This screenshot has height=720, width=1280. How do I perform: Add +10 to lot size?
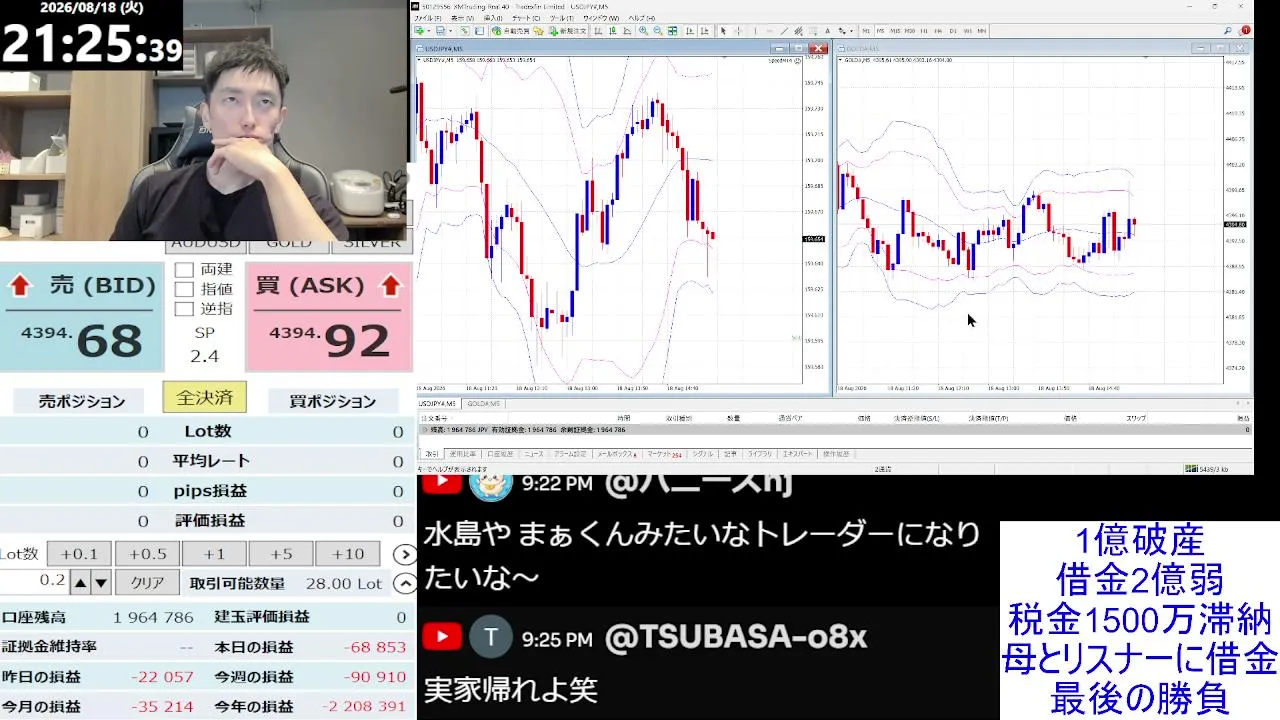click(x=348, y=554)
